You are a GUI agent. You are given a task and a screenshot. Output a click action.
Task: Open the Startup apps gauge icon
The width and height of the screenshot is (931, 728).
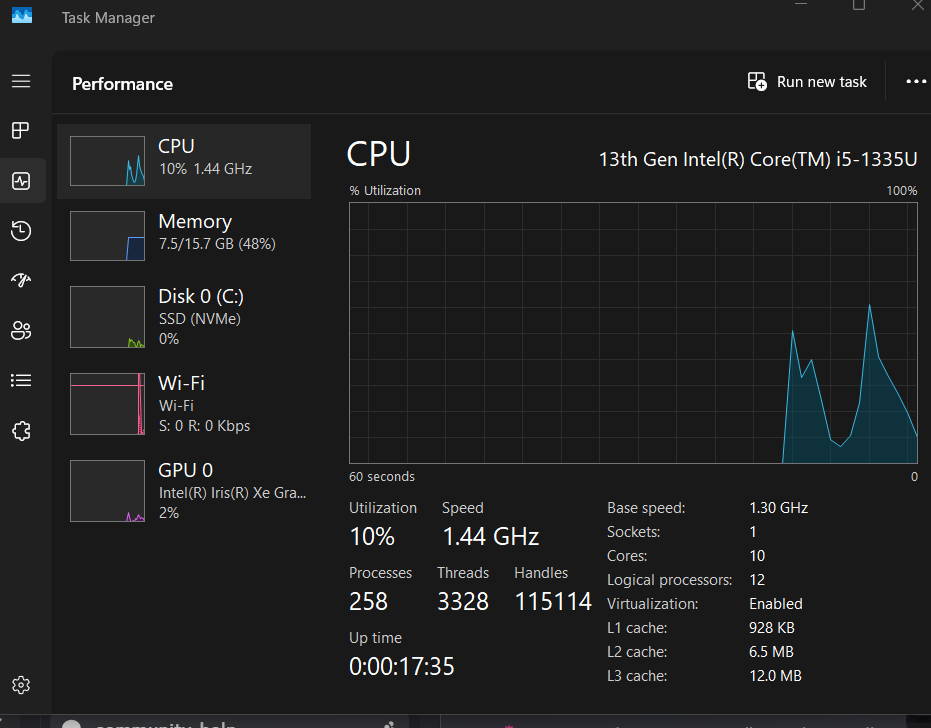21,280
